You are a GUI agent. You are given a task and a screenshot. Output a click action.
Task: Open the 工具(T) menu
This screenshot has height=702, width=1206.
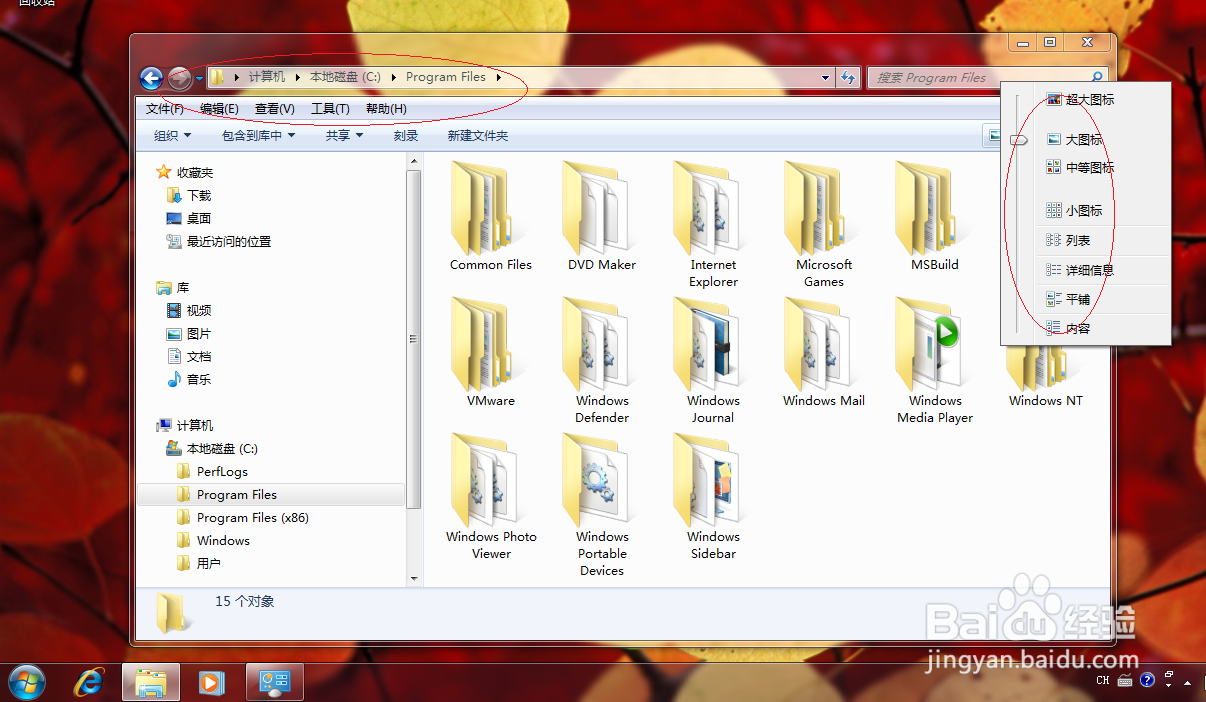[330, 109]
